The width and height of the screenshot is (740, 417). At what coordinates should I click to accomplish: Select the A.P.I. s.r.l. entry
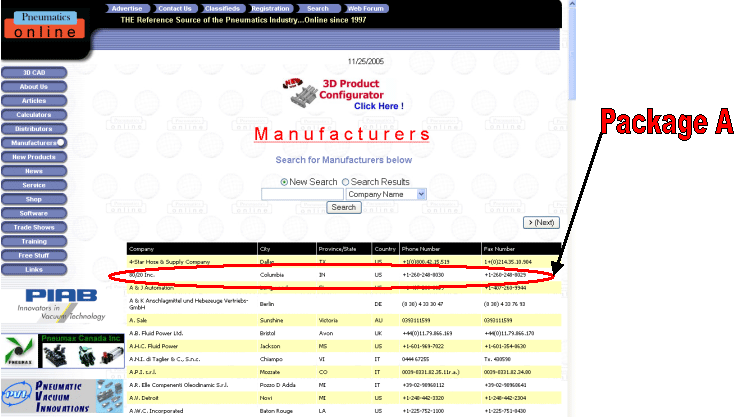(x=143, y=372)
